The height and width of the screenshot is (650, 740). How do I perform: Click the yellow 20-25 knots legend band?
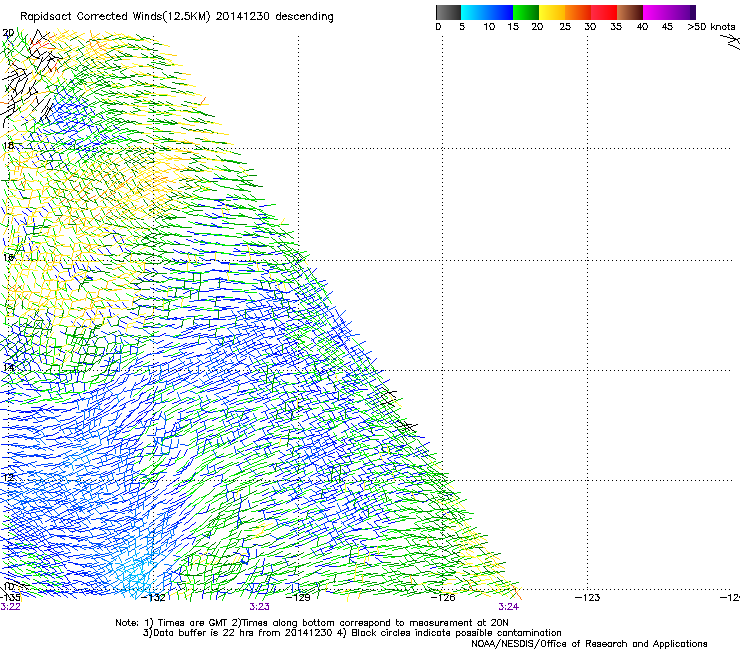[x=552, y=12]
